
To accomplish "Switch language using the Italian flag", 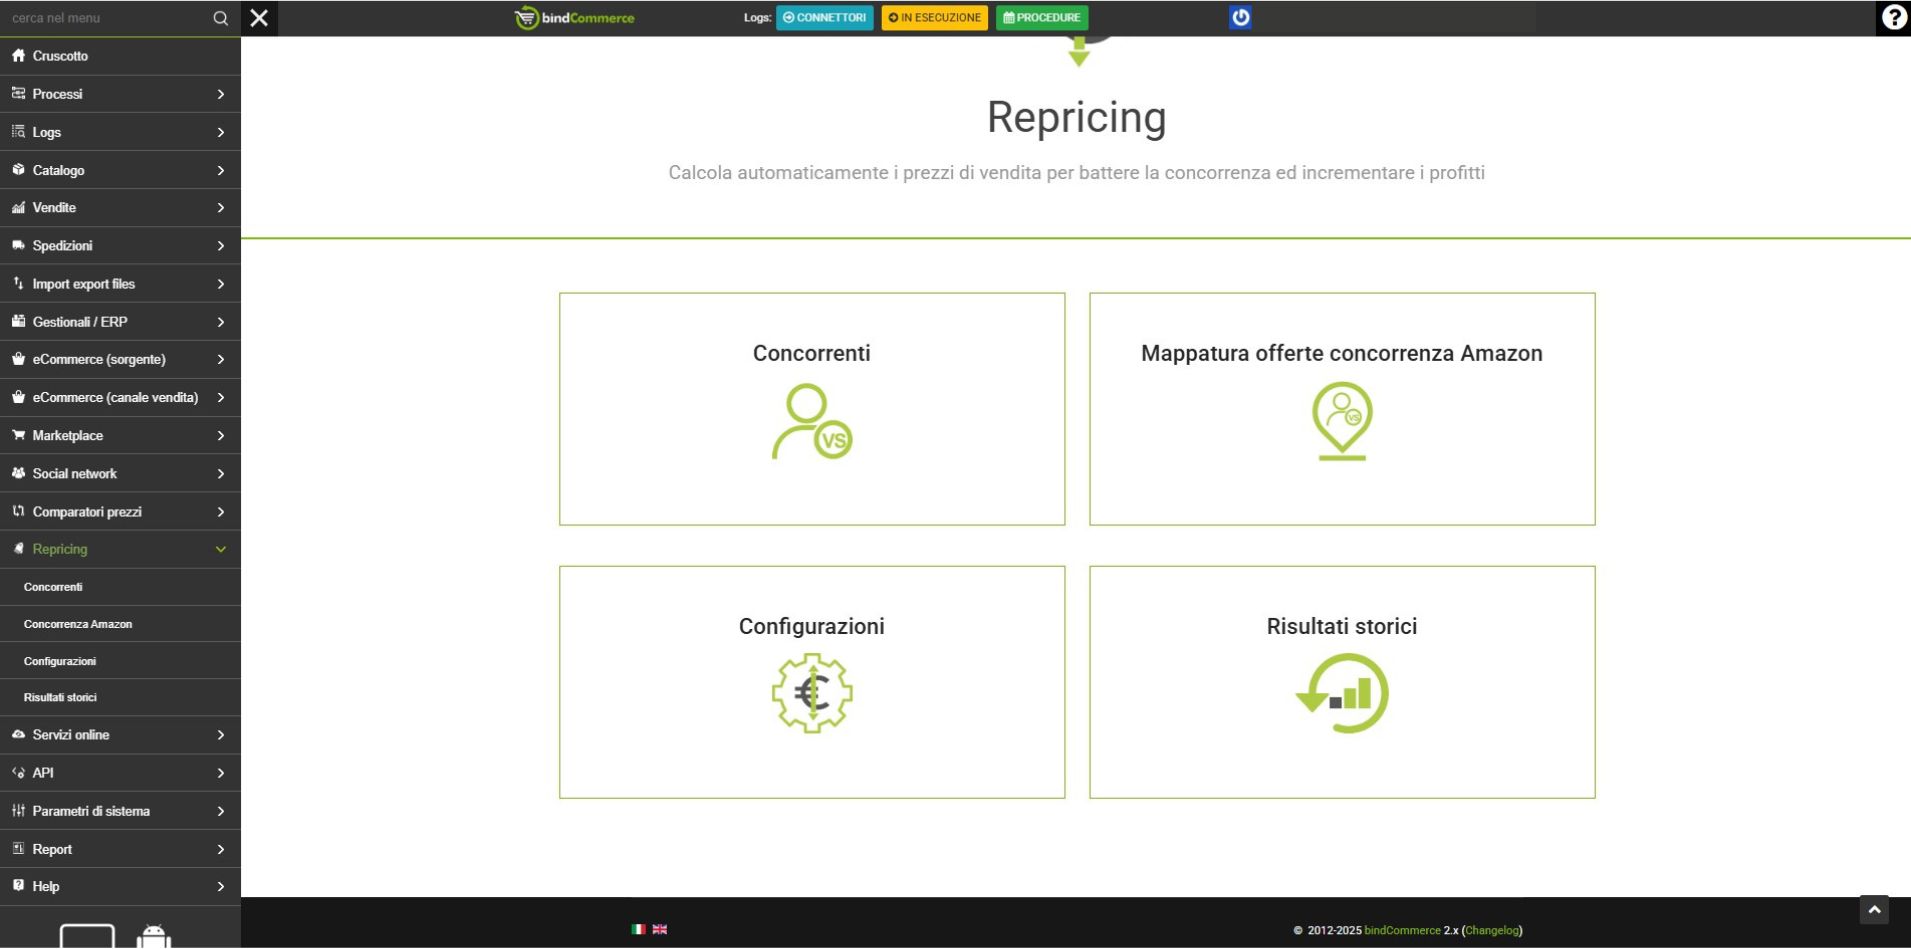I will (x=638, y=930).
